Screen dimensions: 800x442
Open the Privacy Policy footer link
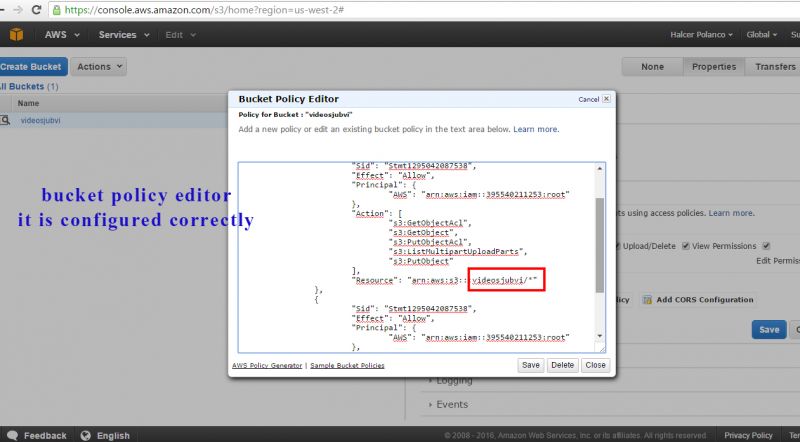[748, 435]
